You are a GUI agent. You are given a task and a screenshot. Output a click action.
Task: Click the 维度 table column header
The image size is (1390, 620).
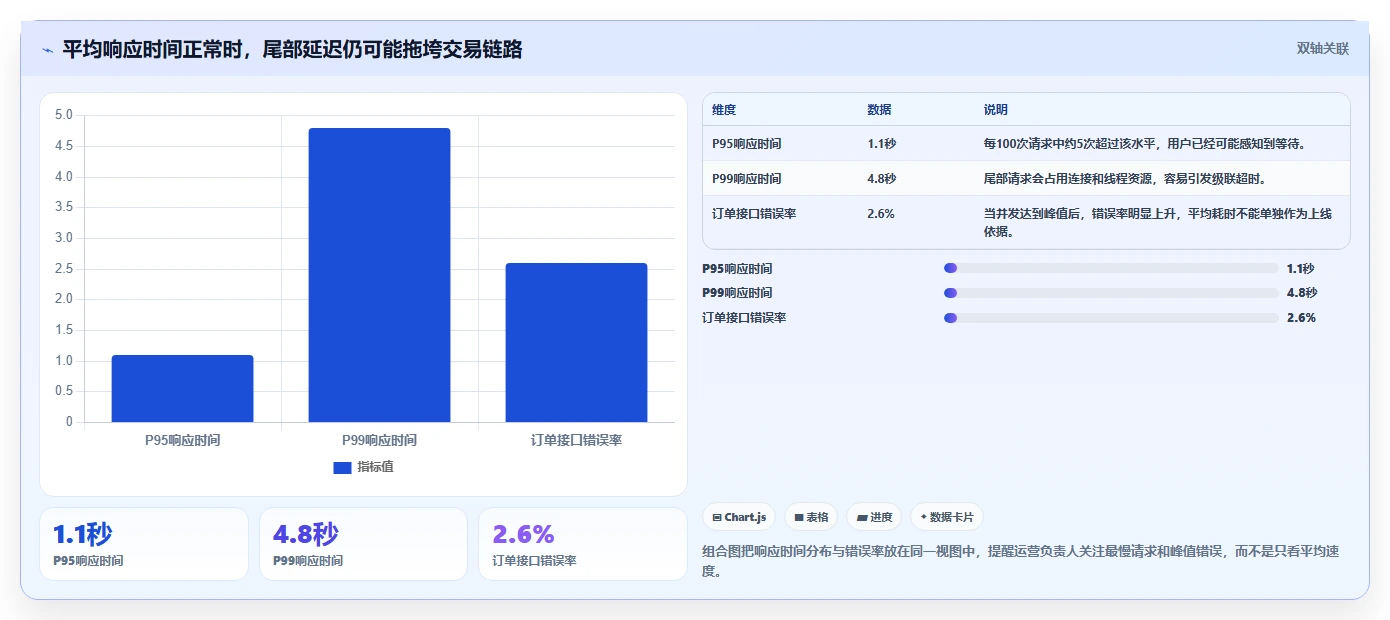724,110
